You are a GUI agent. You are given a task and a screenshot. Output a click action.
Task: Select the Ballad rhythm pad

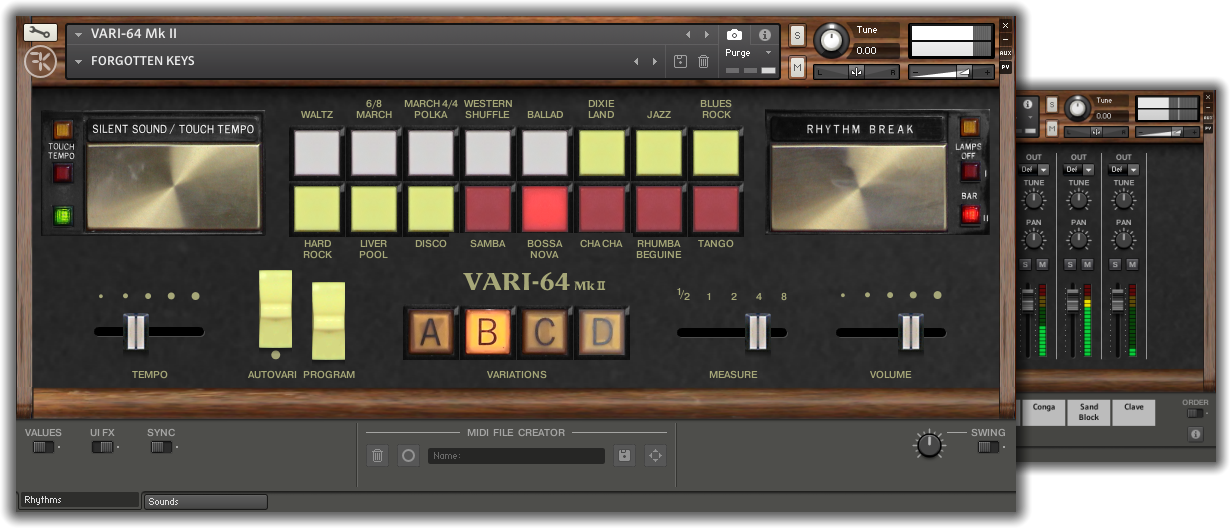(545, 152)
